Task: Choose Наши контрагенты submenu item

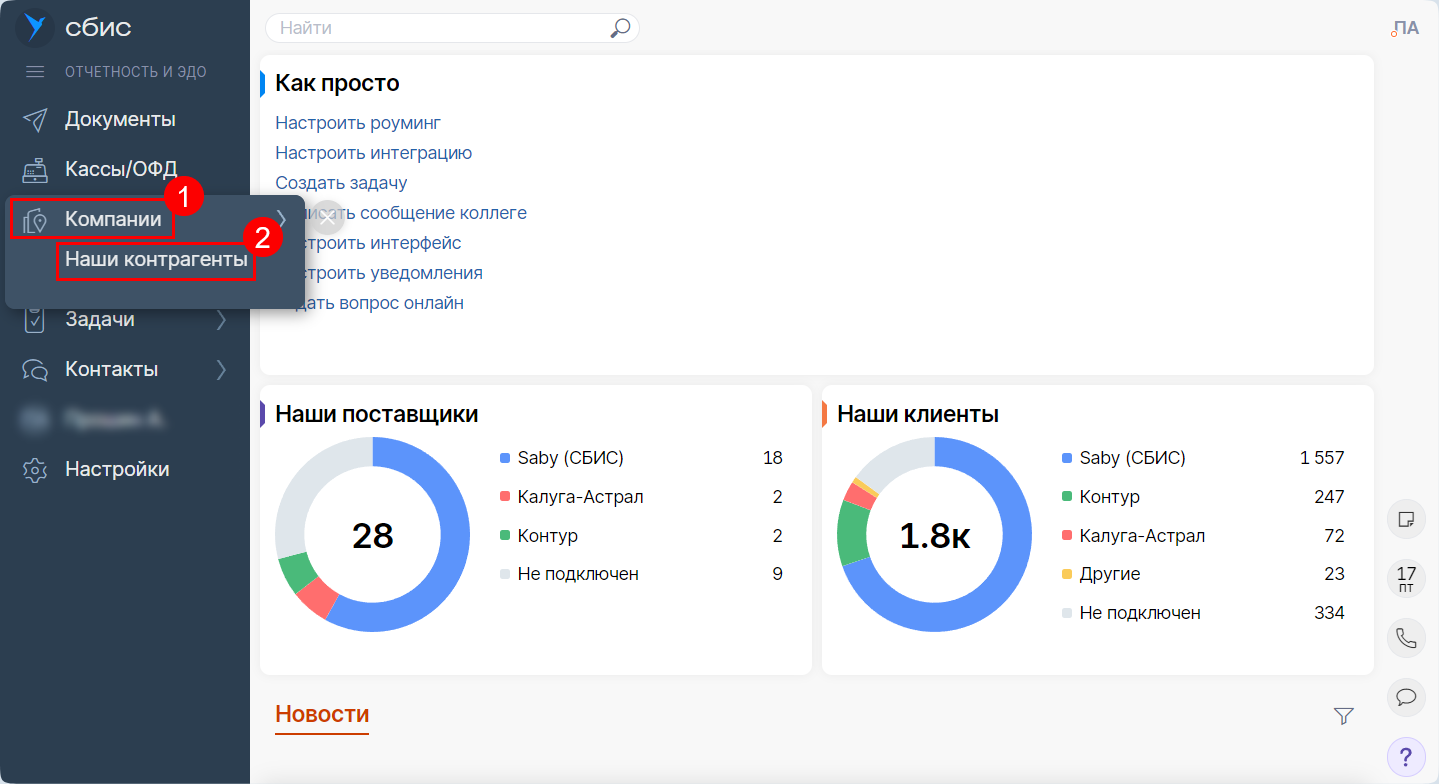Action: coord(156,259)
